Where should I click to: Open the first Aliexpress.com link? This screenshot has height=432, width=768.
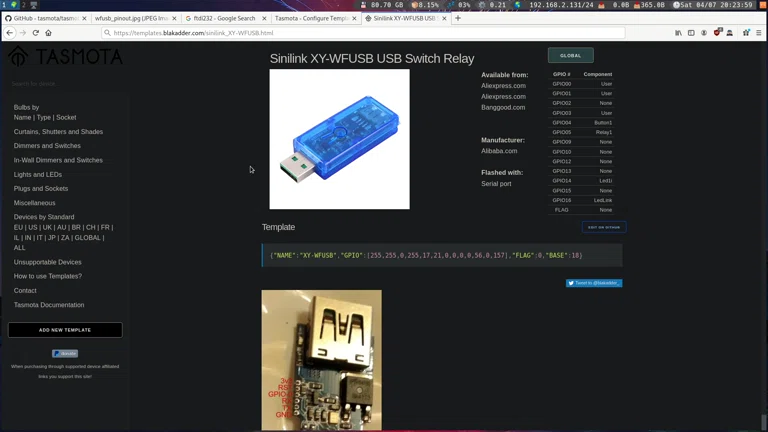click(503, 86)
